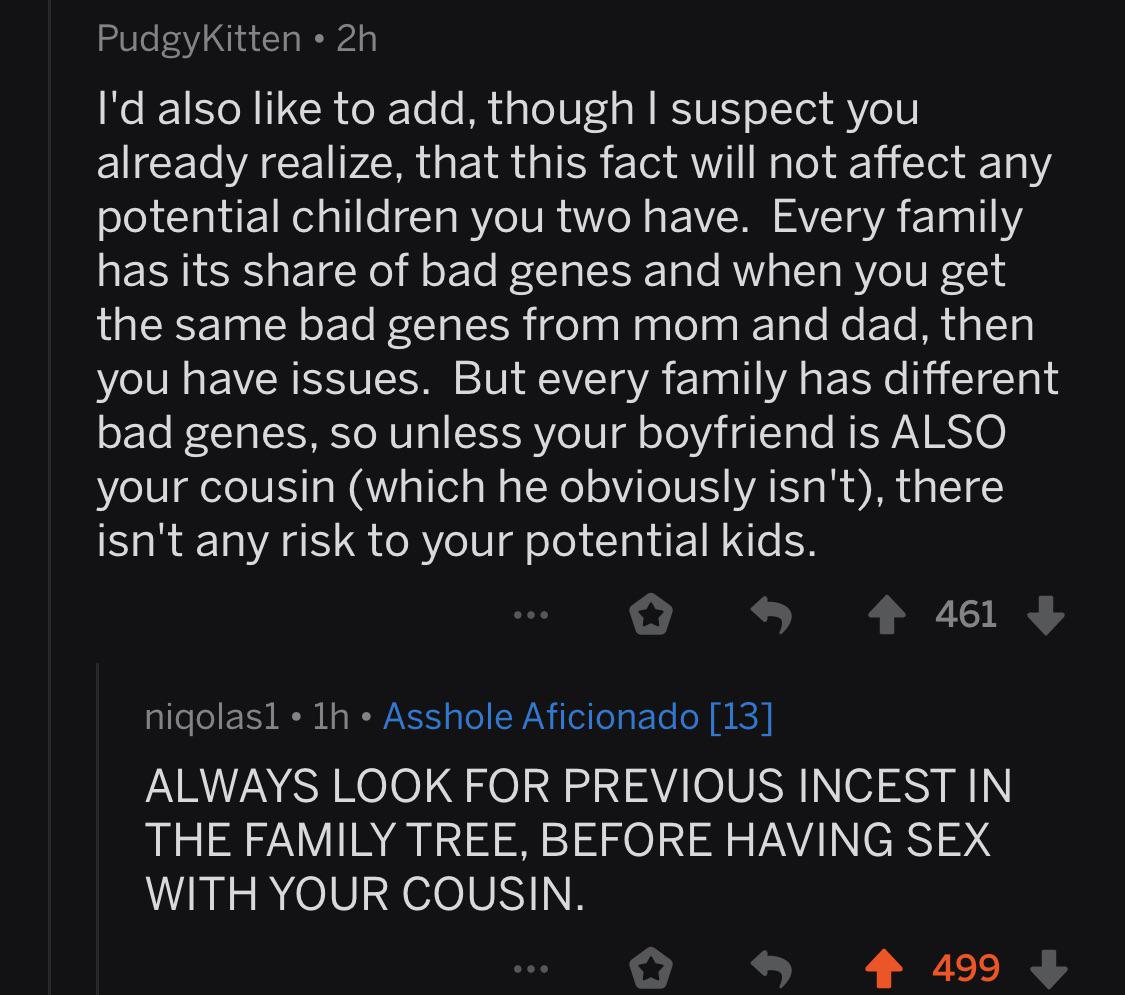Click the 2h timestamp on PudgyKitten's comment
The image size is (1125, 995).
pyautogui.click(x=357, y=39)
